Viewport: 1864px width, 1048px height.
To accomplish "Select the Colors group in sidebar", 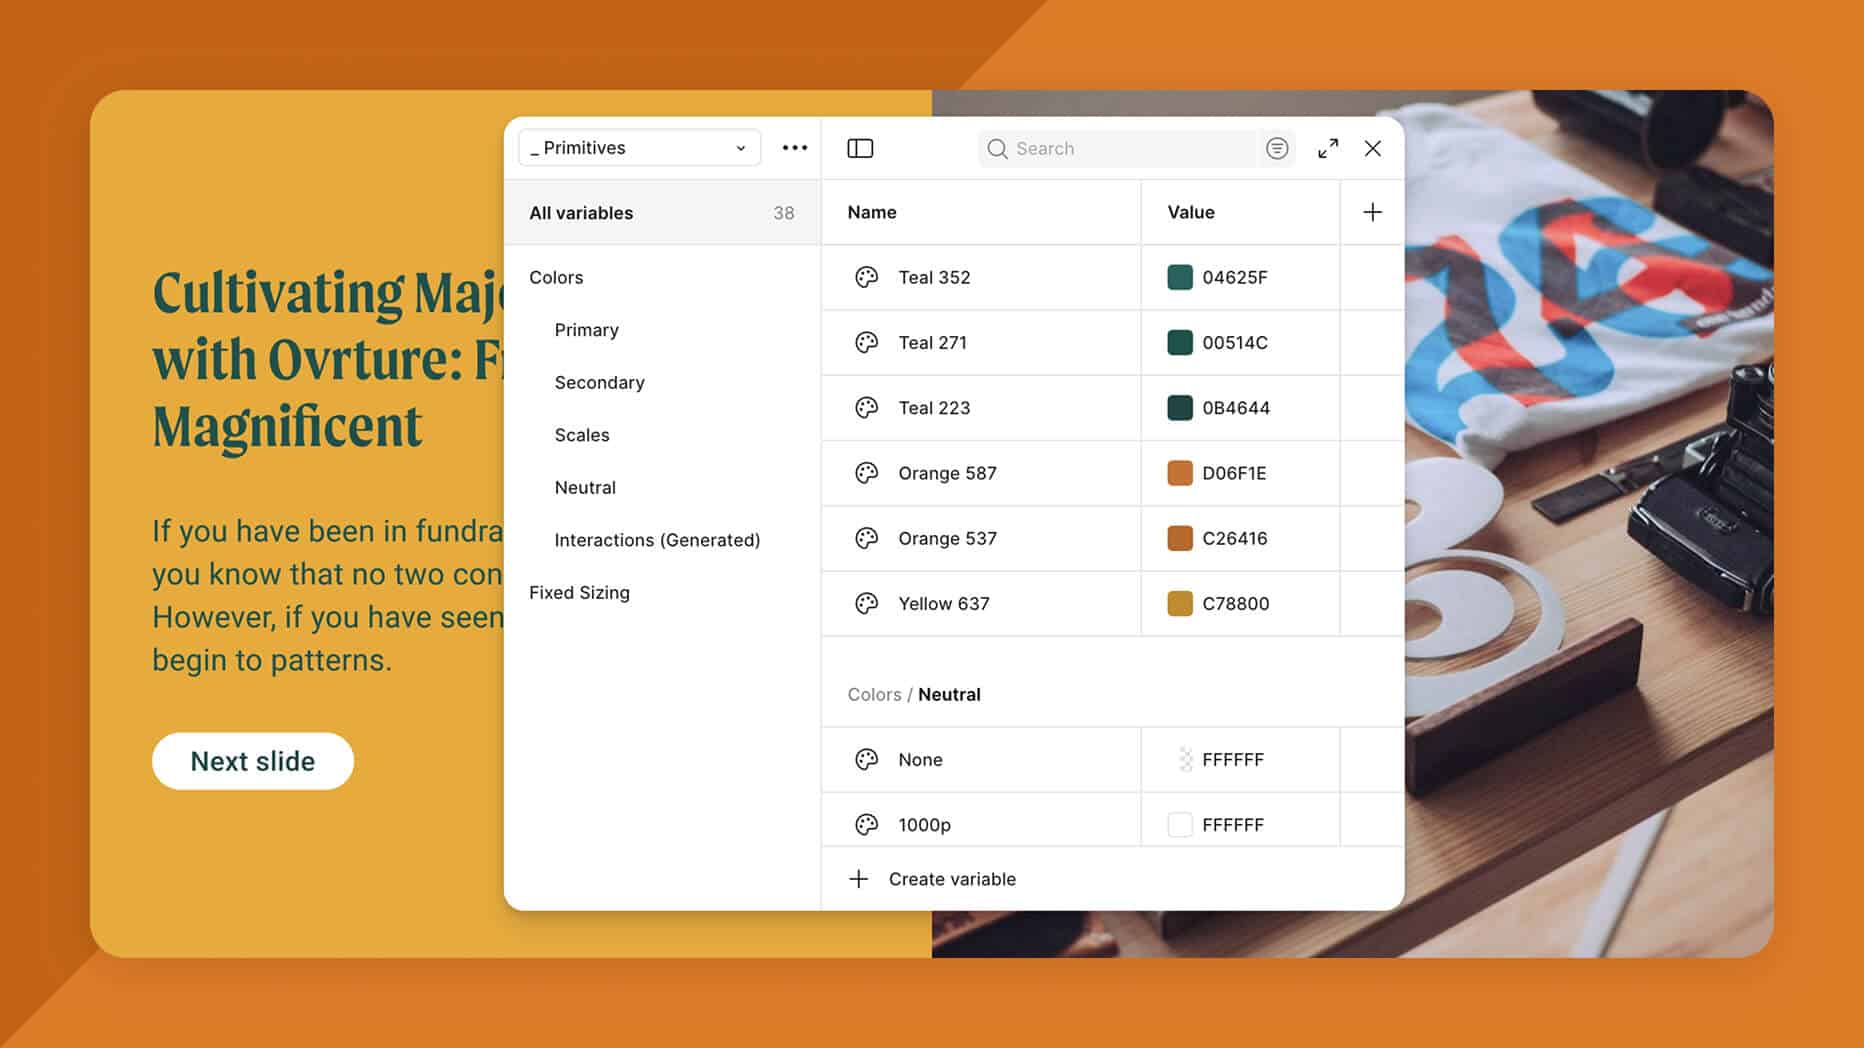I will tap(556, 277).
